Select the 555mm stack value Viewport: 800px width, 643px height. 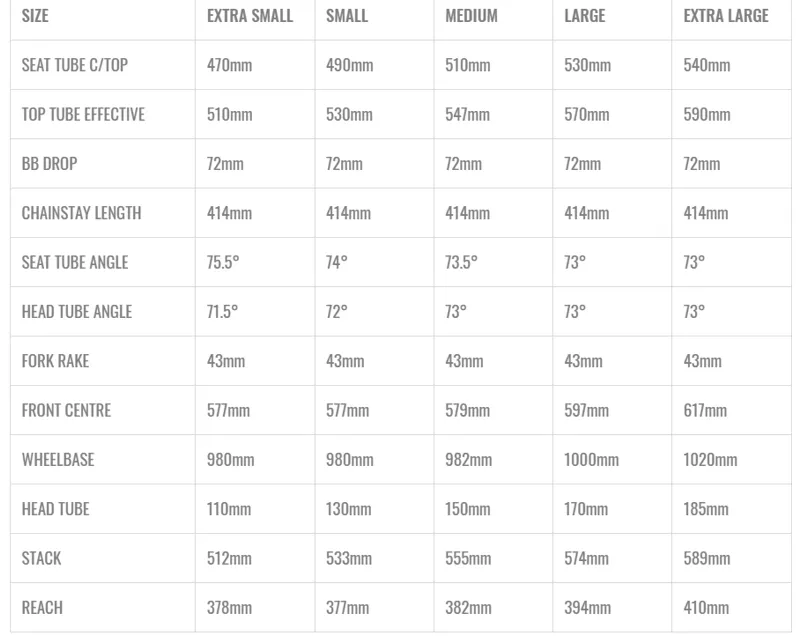[468, 558]
